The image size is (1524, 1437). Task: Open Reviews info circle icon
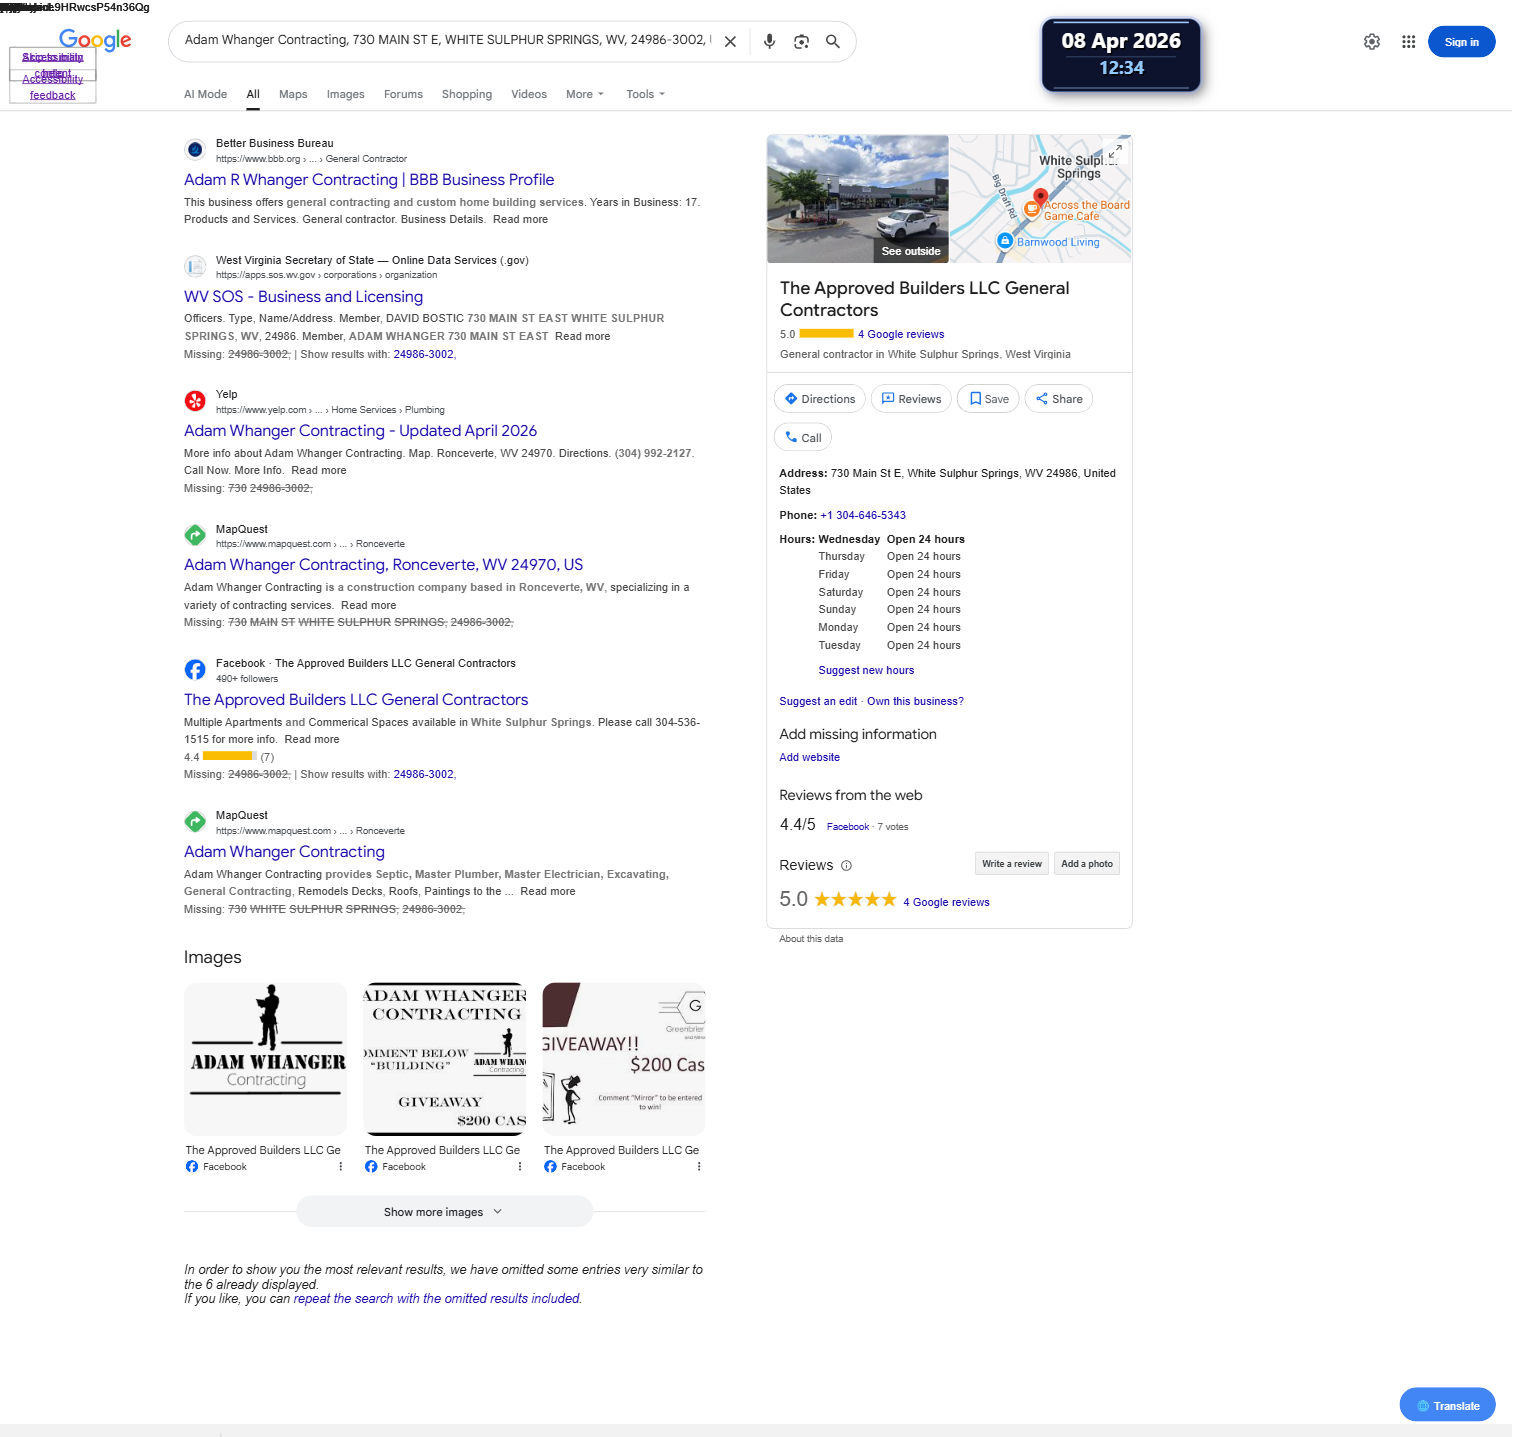pyautogui.click(x=846, y=865)
